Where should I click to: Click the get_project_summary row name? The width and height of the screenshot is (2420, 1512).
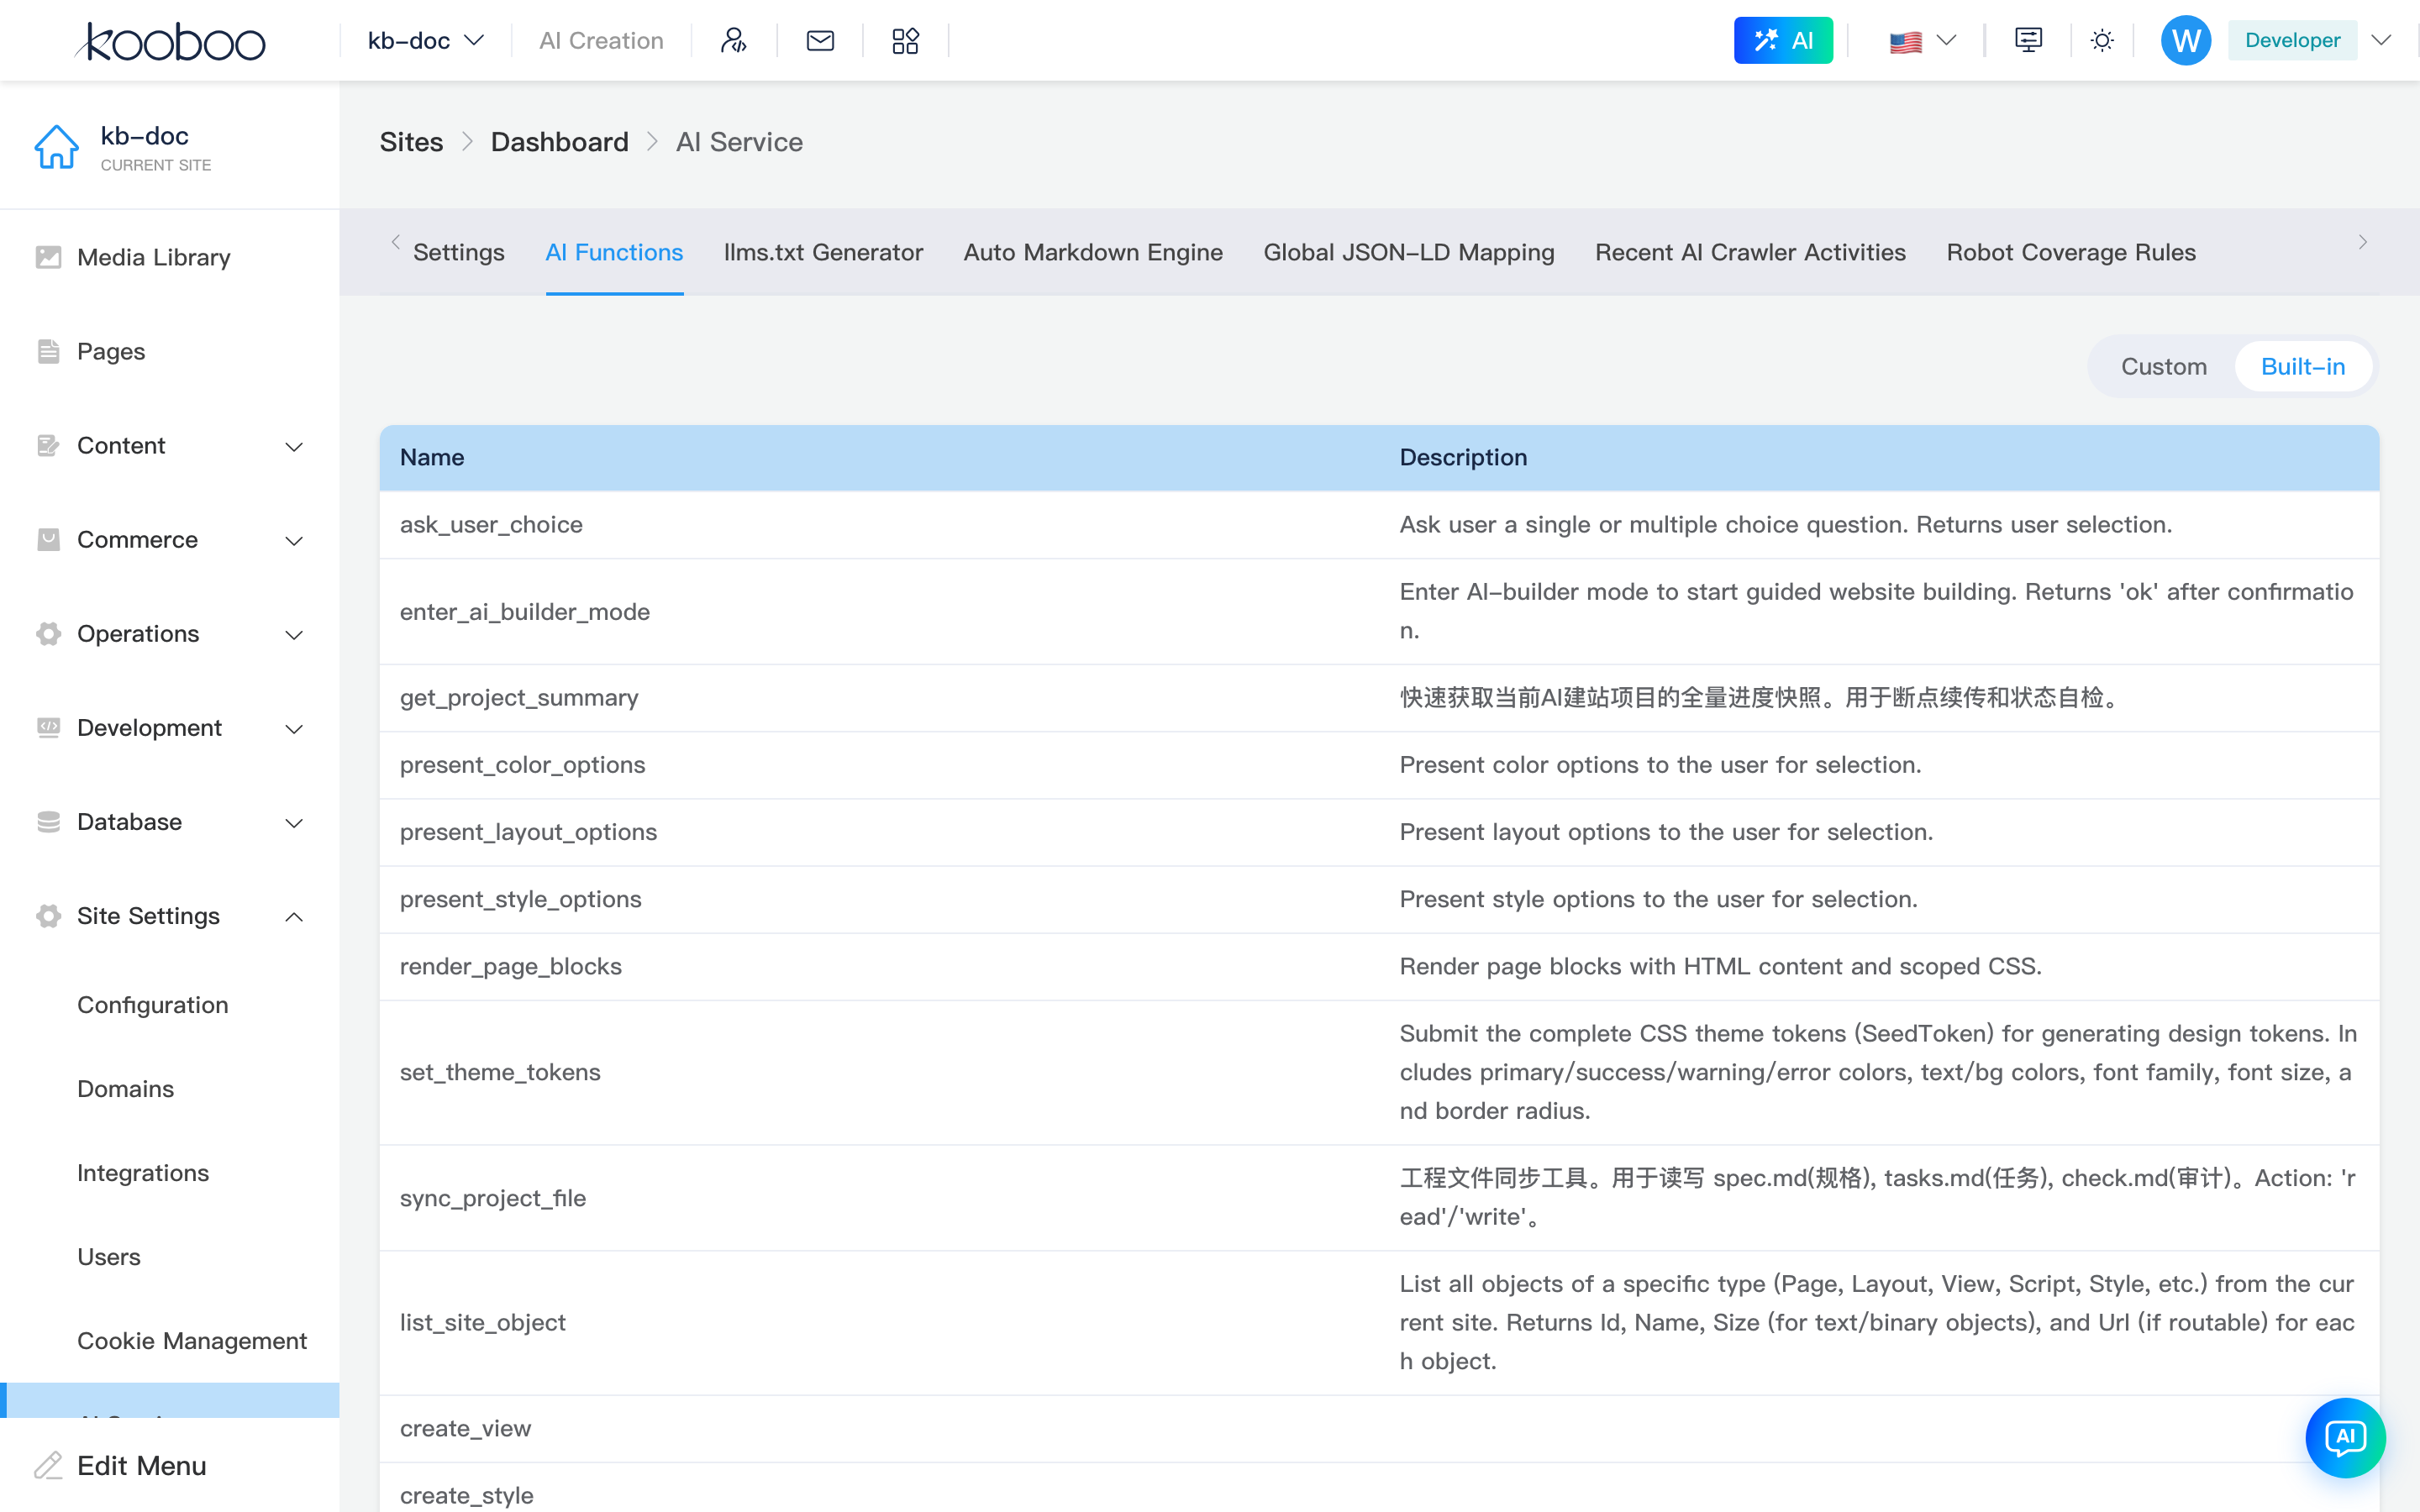click(519, 697)
